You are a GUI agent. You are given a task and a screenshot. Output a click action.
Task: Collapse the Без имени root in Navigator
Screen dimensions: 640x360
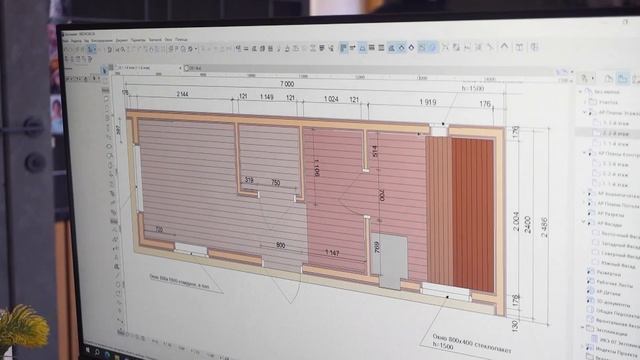(580, 92)
